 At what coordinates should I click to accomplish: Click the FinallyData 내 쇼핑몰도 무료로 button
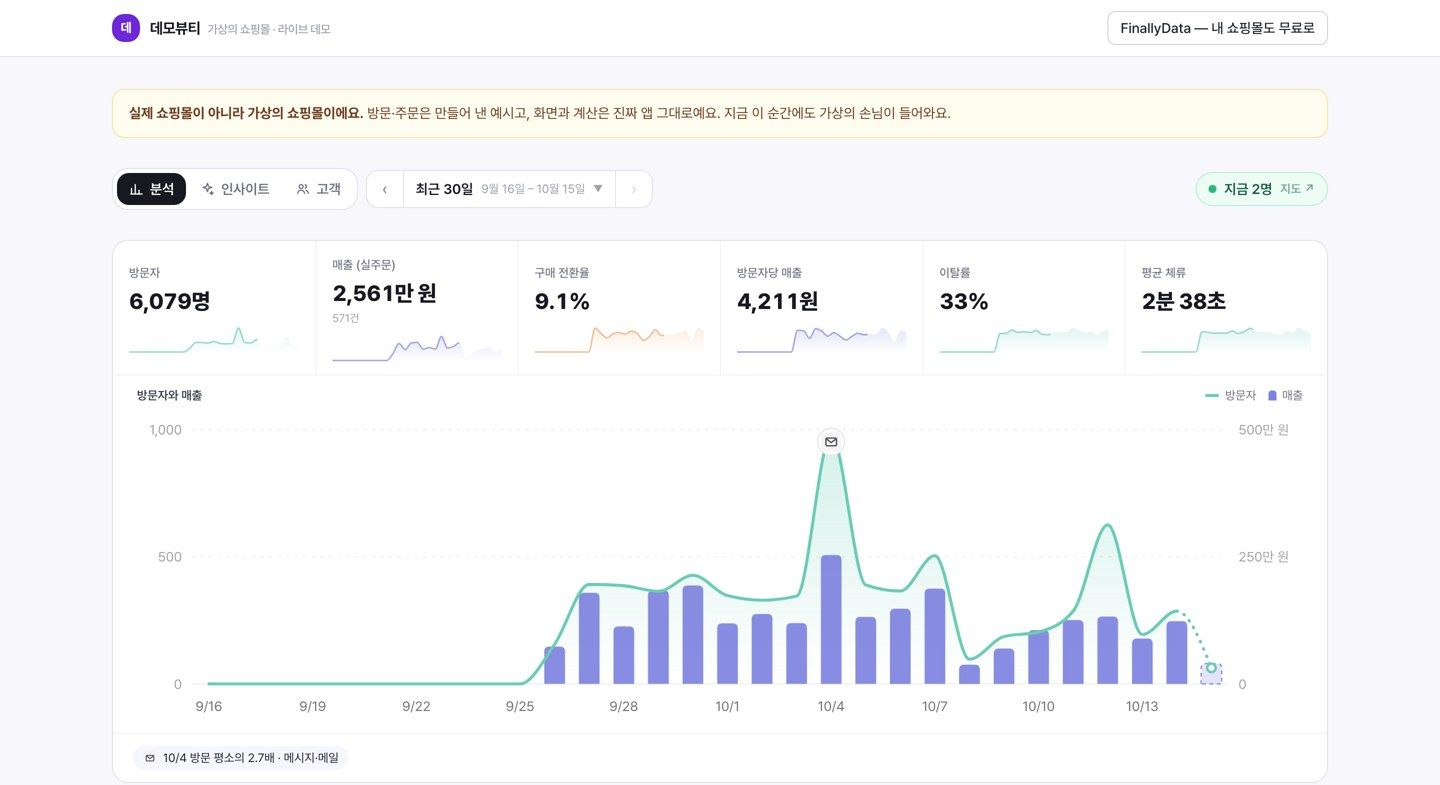click(1217, 28)
